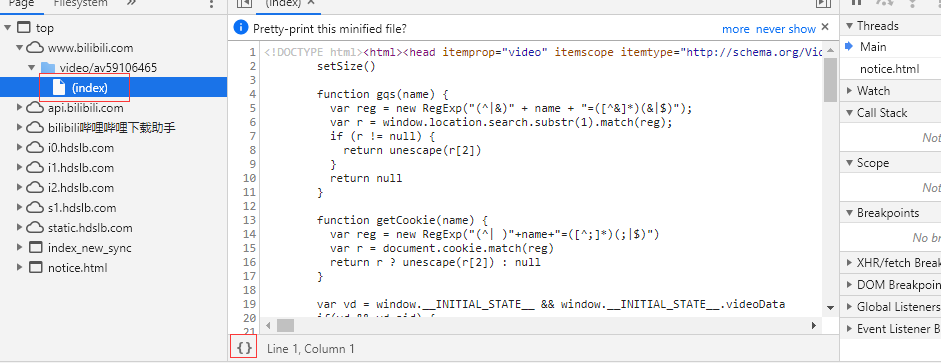Dismiss the pretty-print info bar
This screenshot has width=941, height=363.
[825, 27]
